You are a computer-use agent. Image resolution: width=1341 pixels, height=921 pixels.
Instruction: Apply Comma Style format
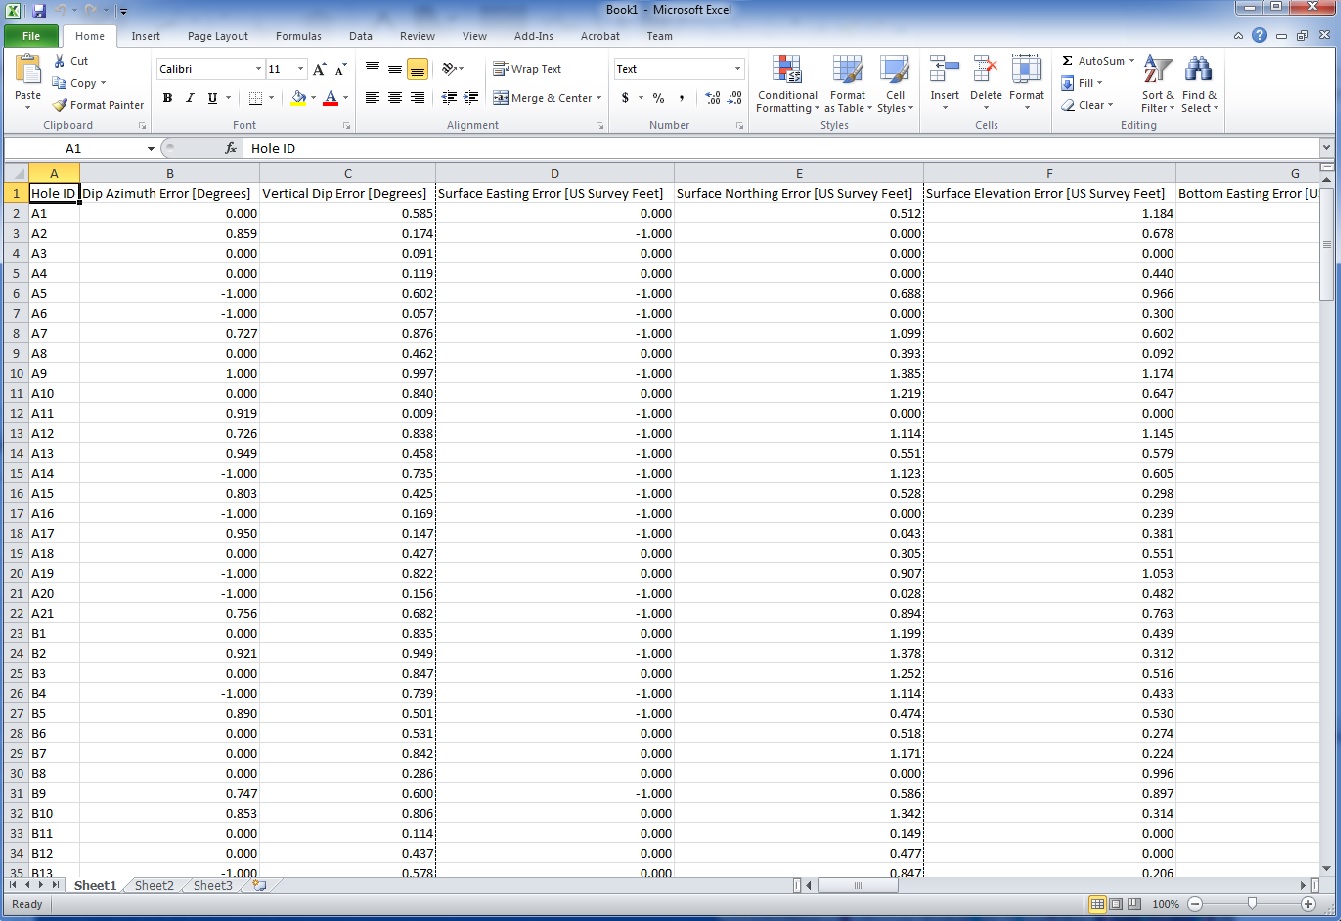pyautogui.click(x=682, y=98)
